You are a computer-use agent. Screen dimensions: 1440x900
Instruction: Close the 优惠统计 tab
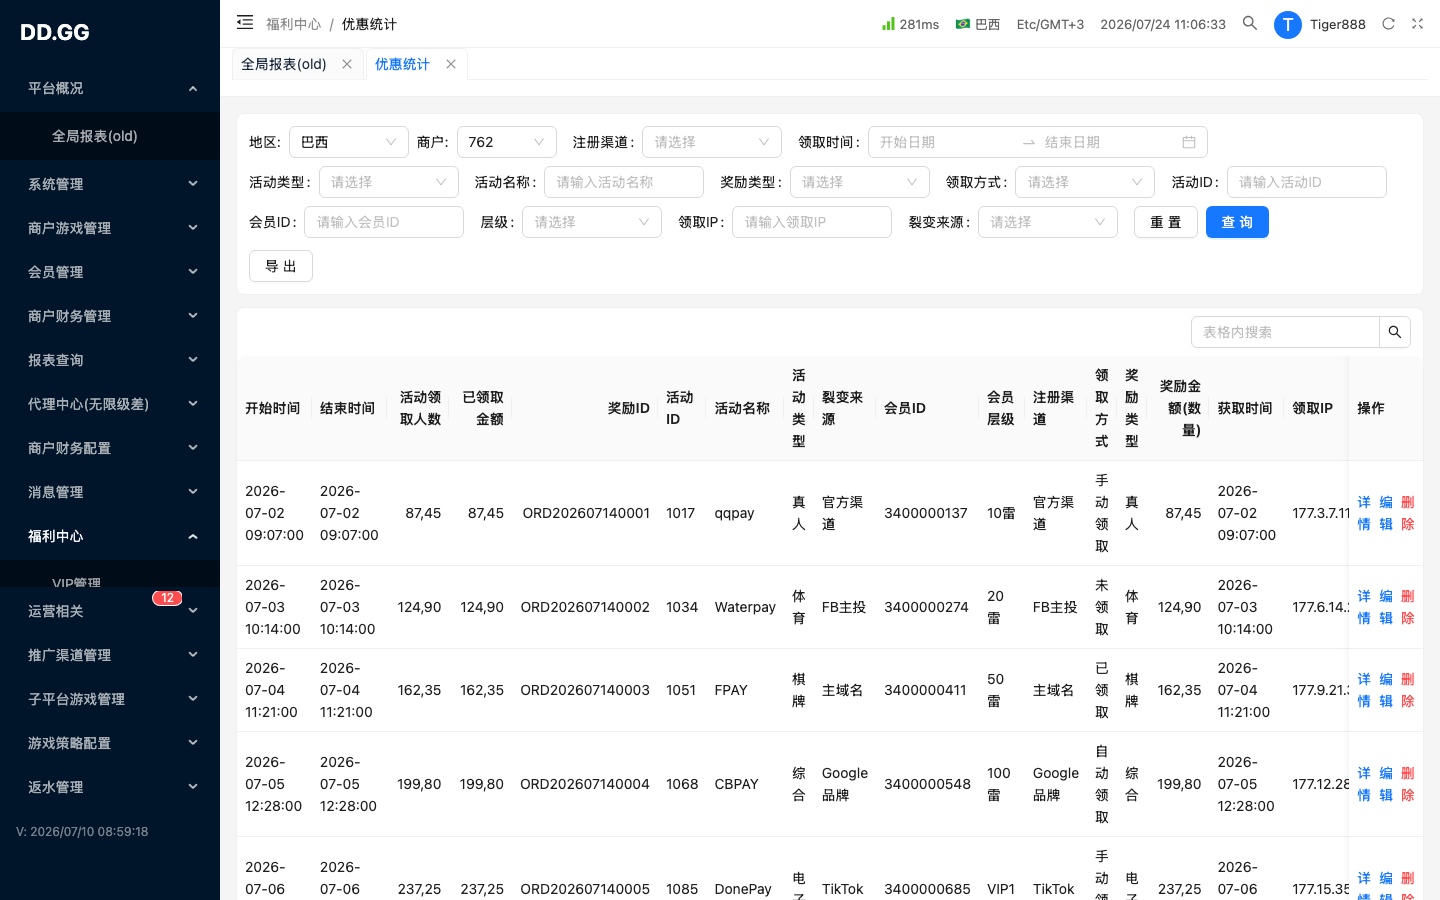click(x=451, y=64)
